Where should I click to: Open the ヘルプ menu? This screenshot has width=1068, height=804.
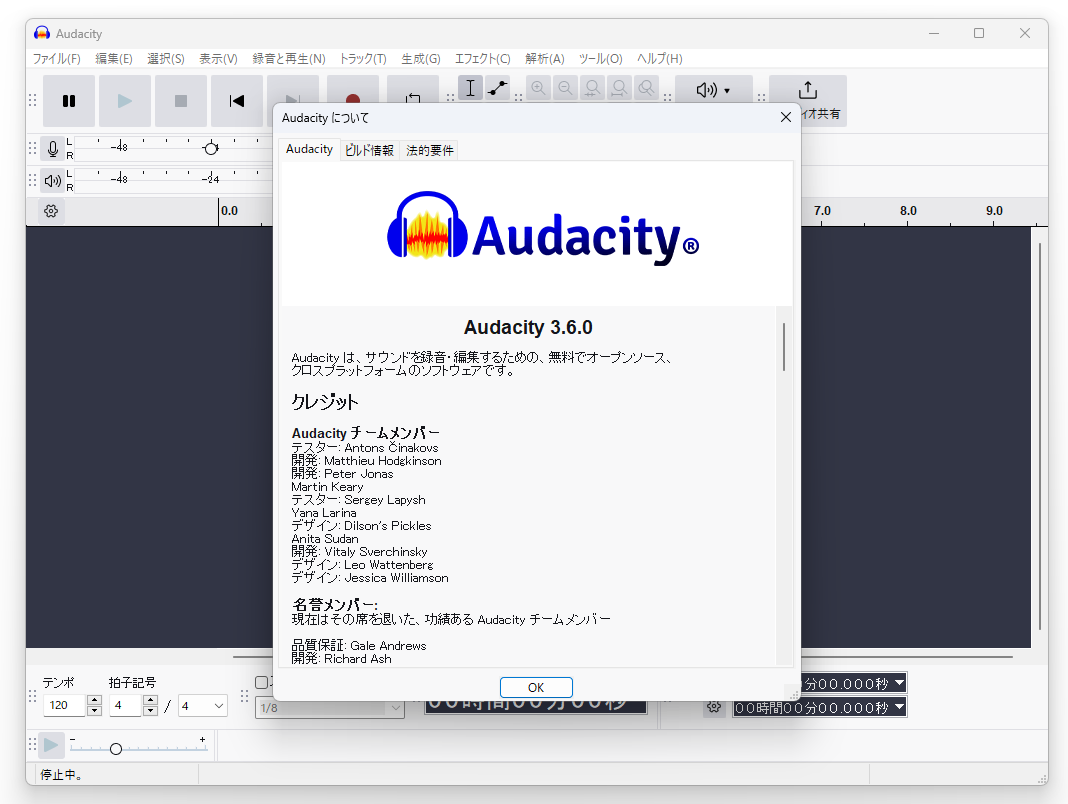[659, 59]
